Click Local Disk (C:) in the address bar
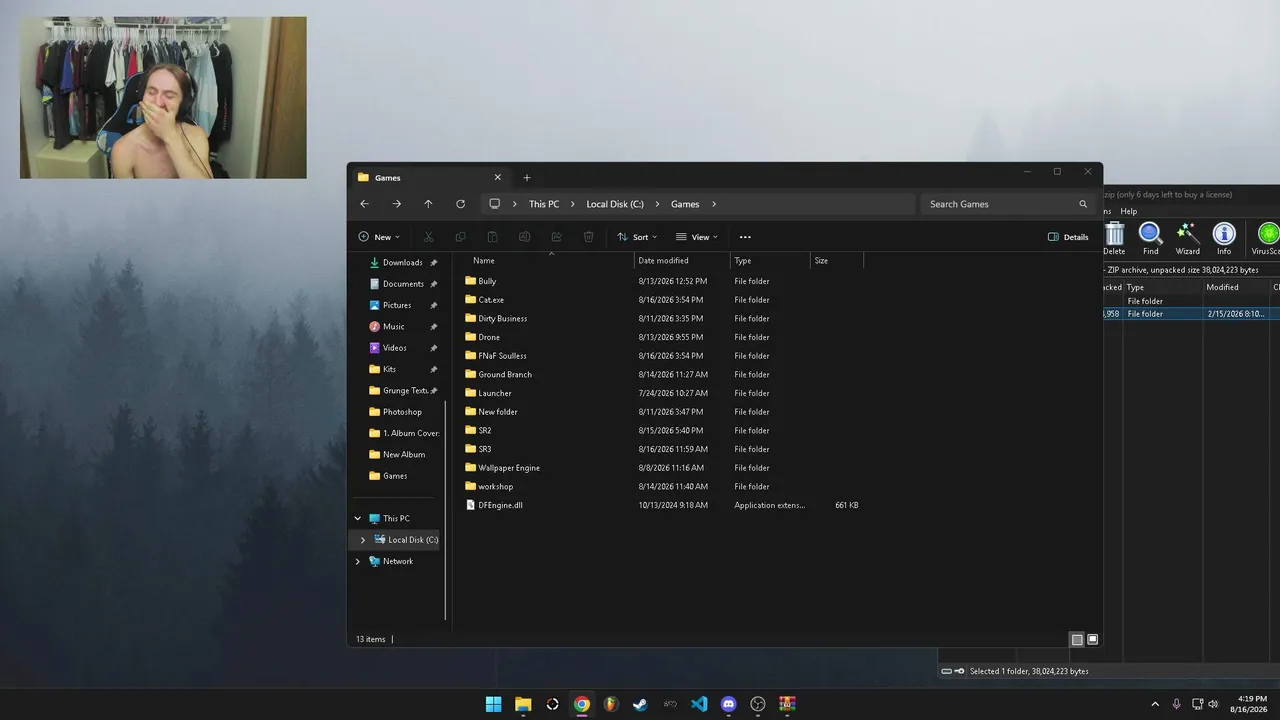The height and width of the screenshot is (720, 1280). [x=615, y=204]
